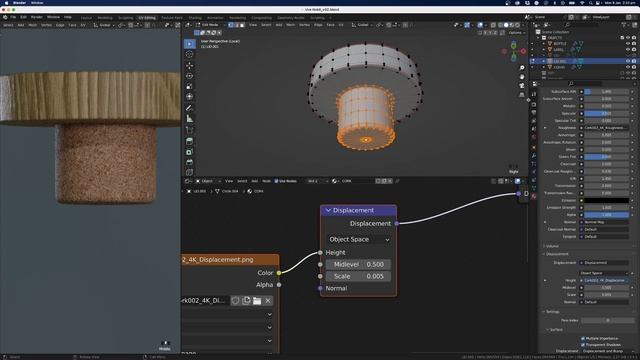Collapse the Settings panel in Properties
The height and width of the screenshot is (360, 640).
tap(552, 311)
